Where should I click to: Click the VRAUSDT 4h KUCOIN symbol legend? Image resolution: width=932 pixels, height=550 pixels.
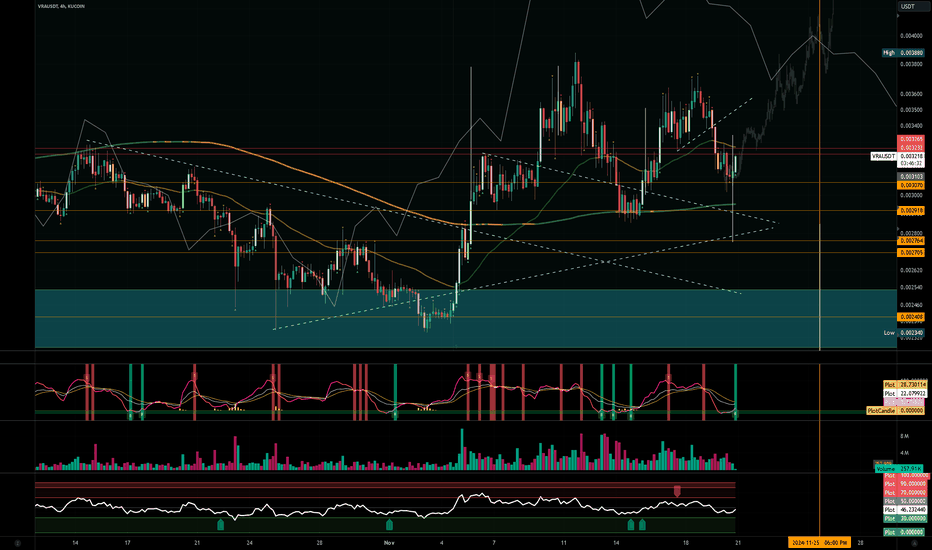click(x=61, y=7)
